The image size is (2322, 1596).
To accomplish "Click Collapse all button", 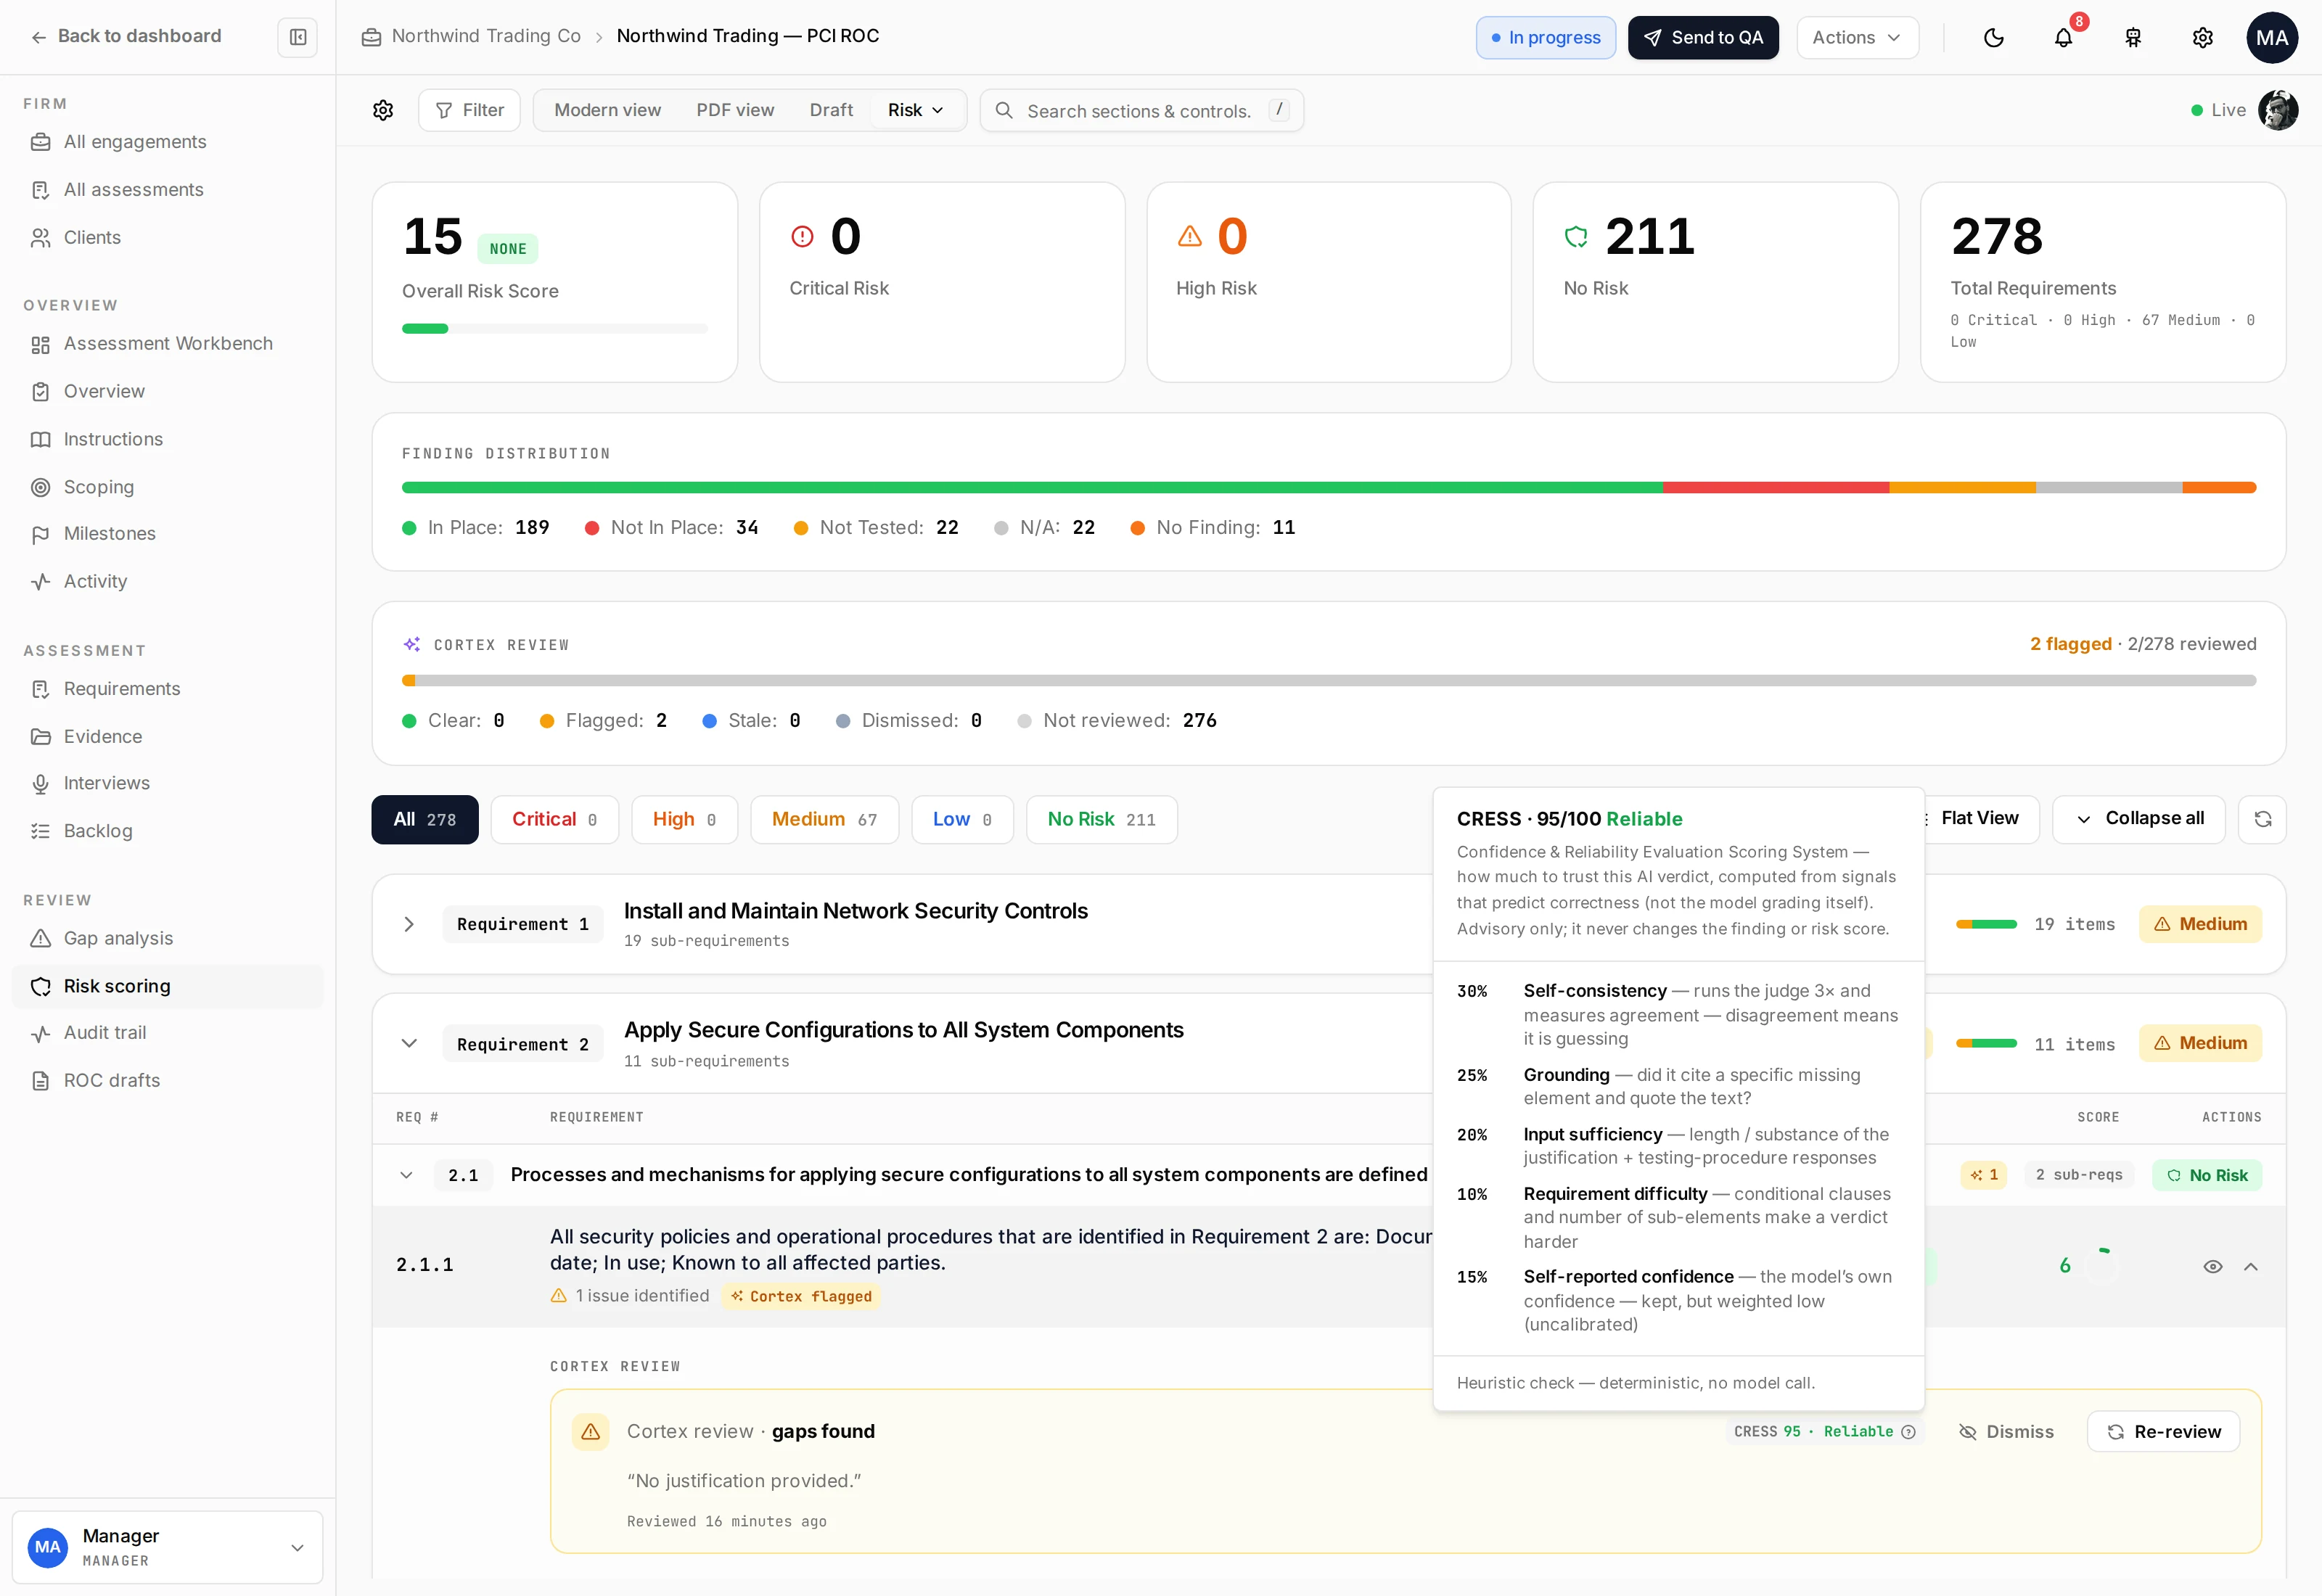I will click(2139, 819).
